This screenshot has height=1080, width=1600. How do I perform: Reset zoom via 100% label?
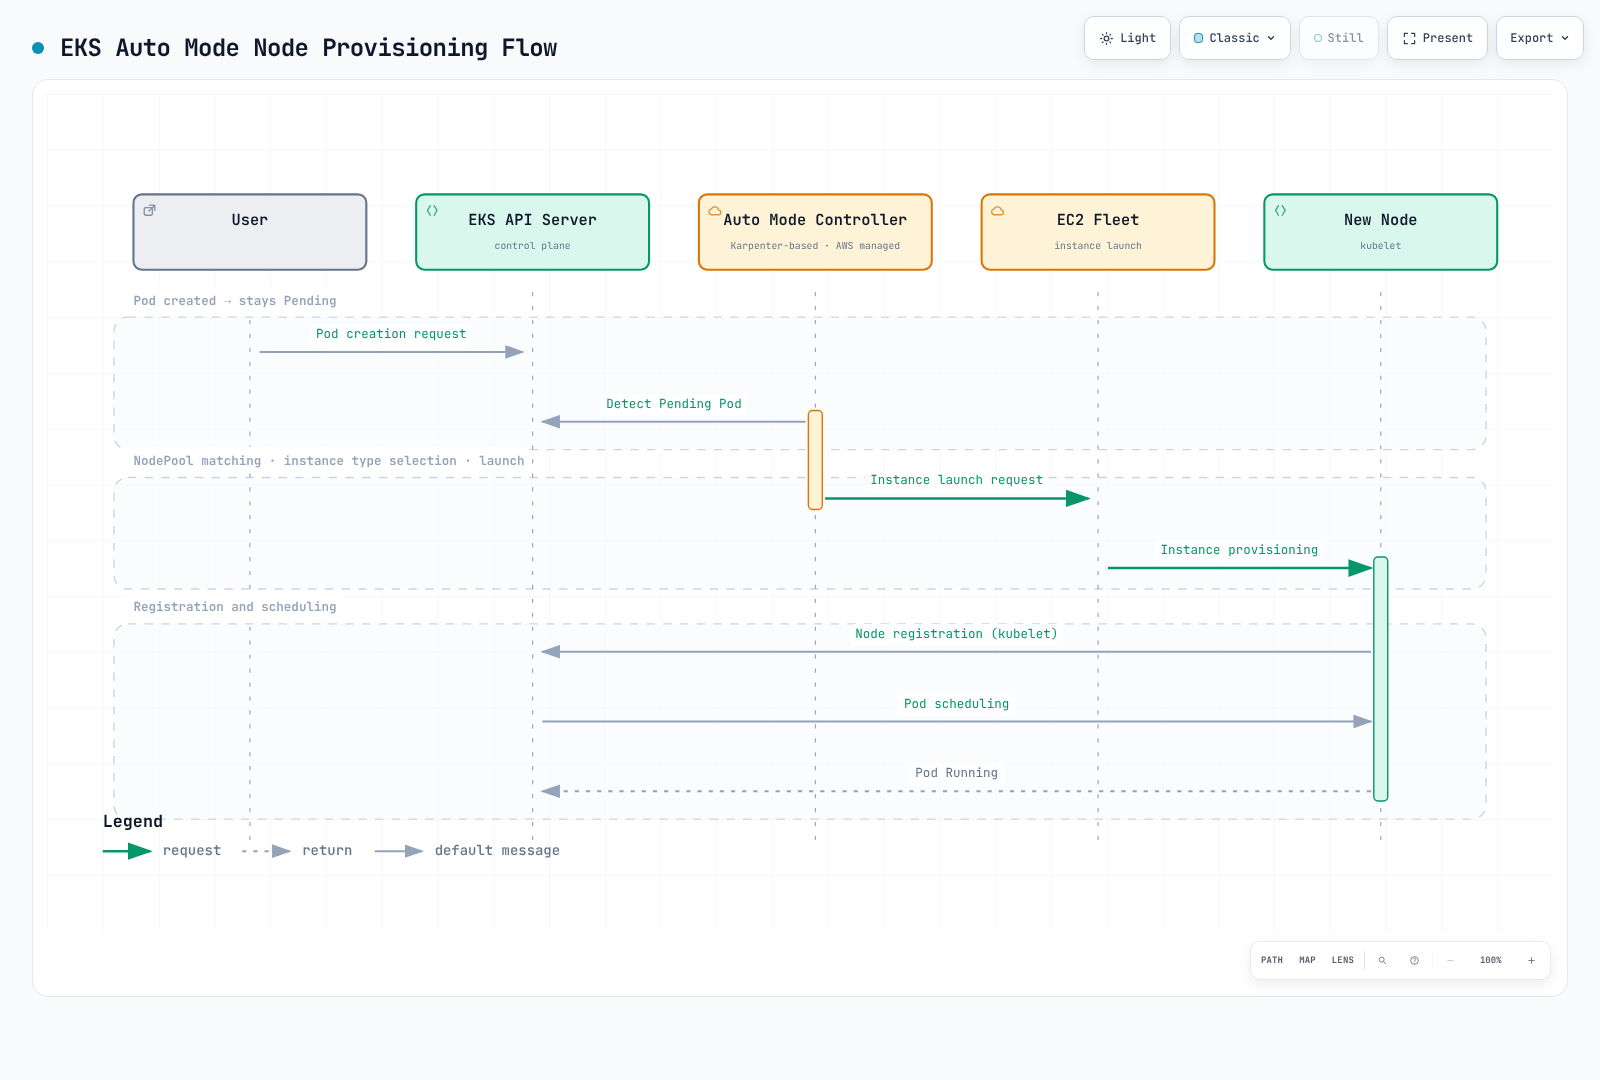(x=1491, y=960)
